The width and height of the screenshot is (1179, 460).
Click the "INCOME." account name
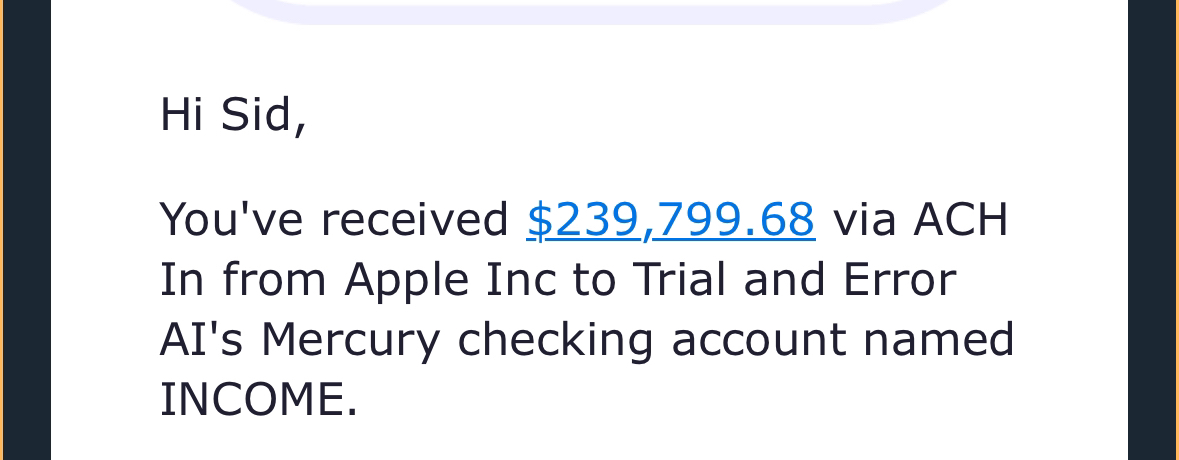tap(258, 400)
